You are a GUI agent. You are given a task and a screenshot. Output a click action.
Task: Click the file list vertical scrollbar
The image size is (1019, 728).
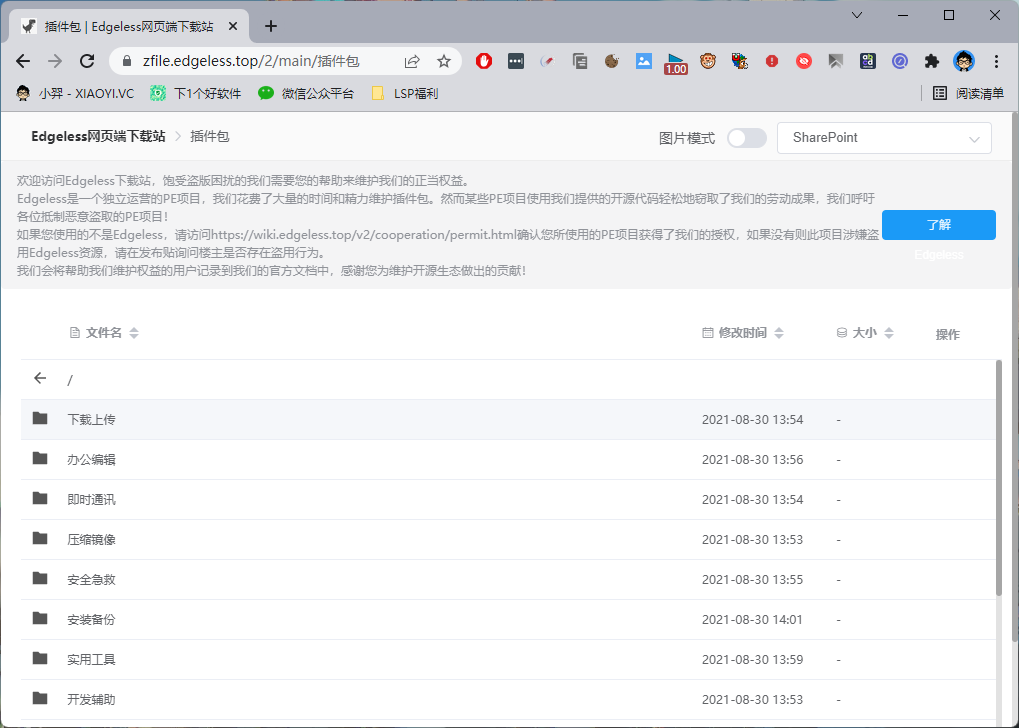pos(997,480)
